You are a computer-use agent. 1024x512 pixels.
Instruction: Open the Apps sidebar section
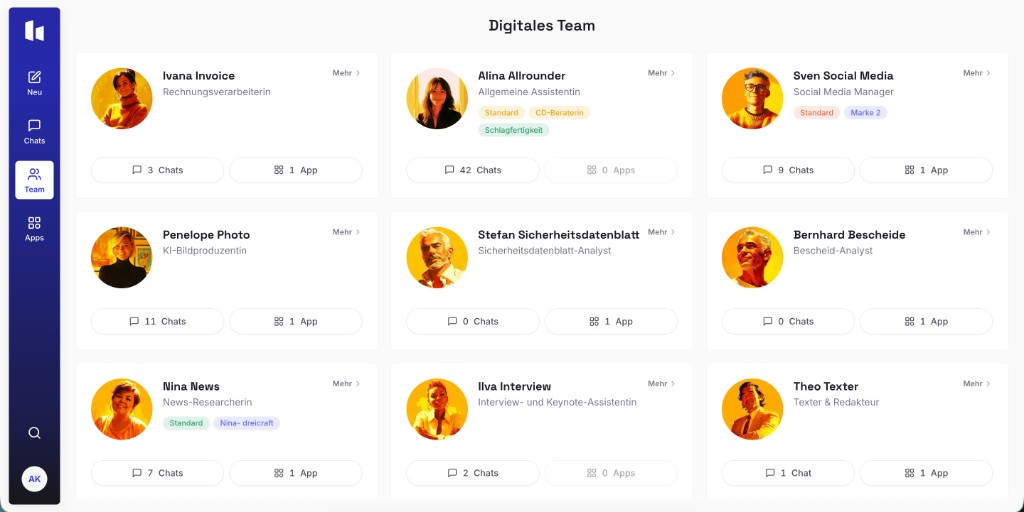[35, 229]
